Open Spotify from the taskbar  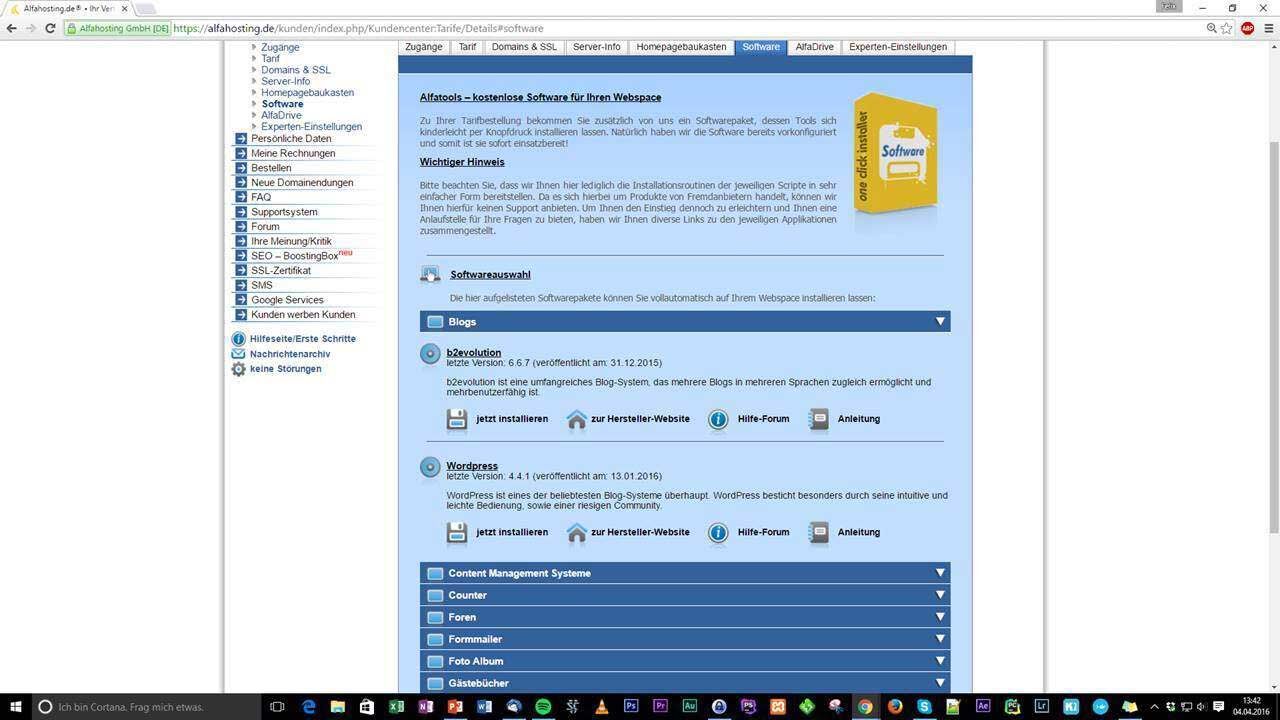point(543,706)
